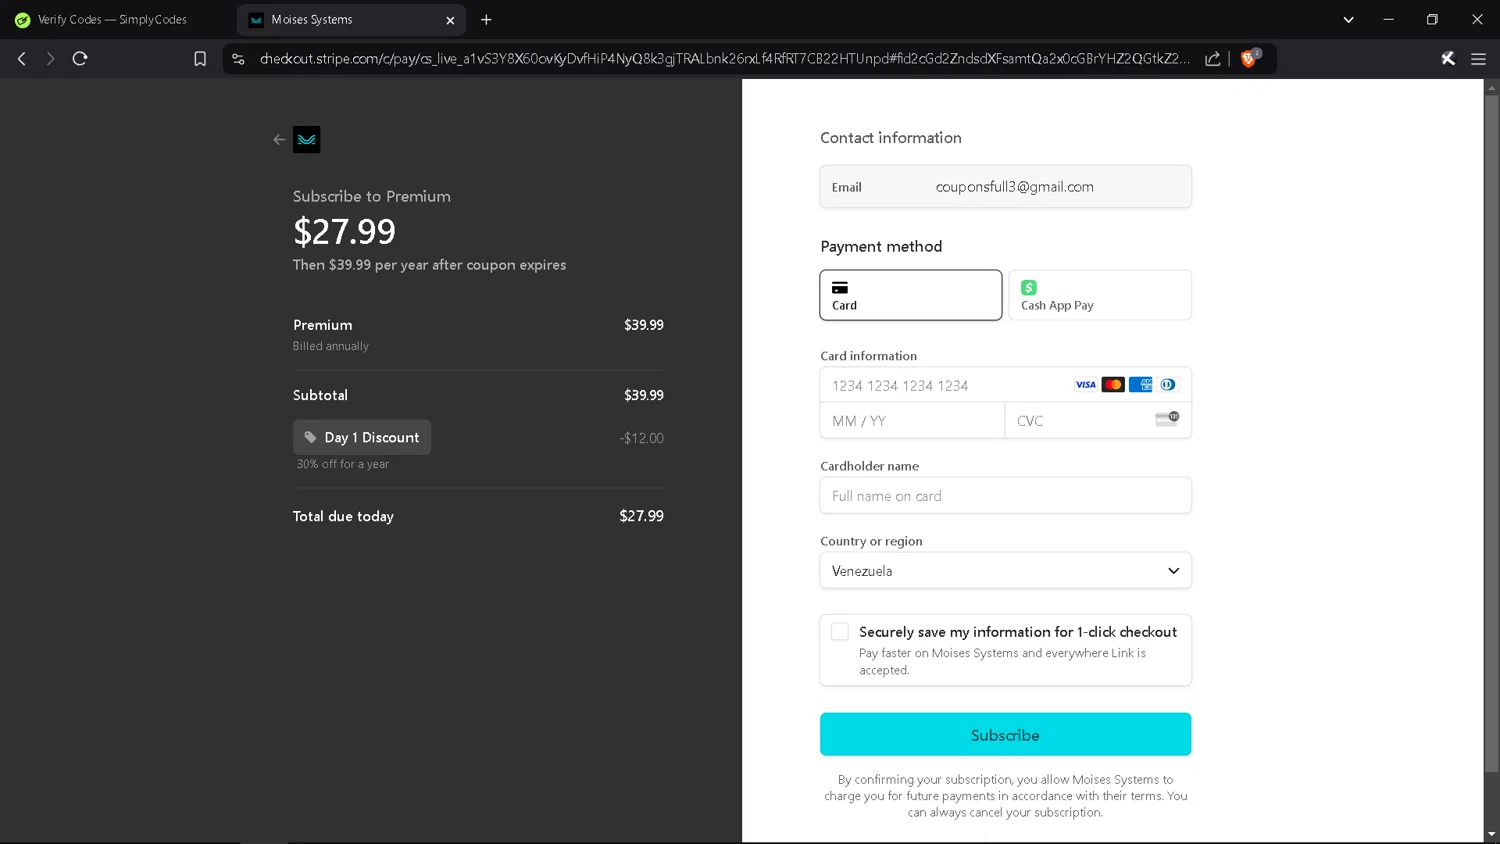This screenshot has height=844, width=1500.
Task: Open a new browser tab
Action: pyautogui.click(x=486, y=20)
